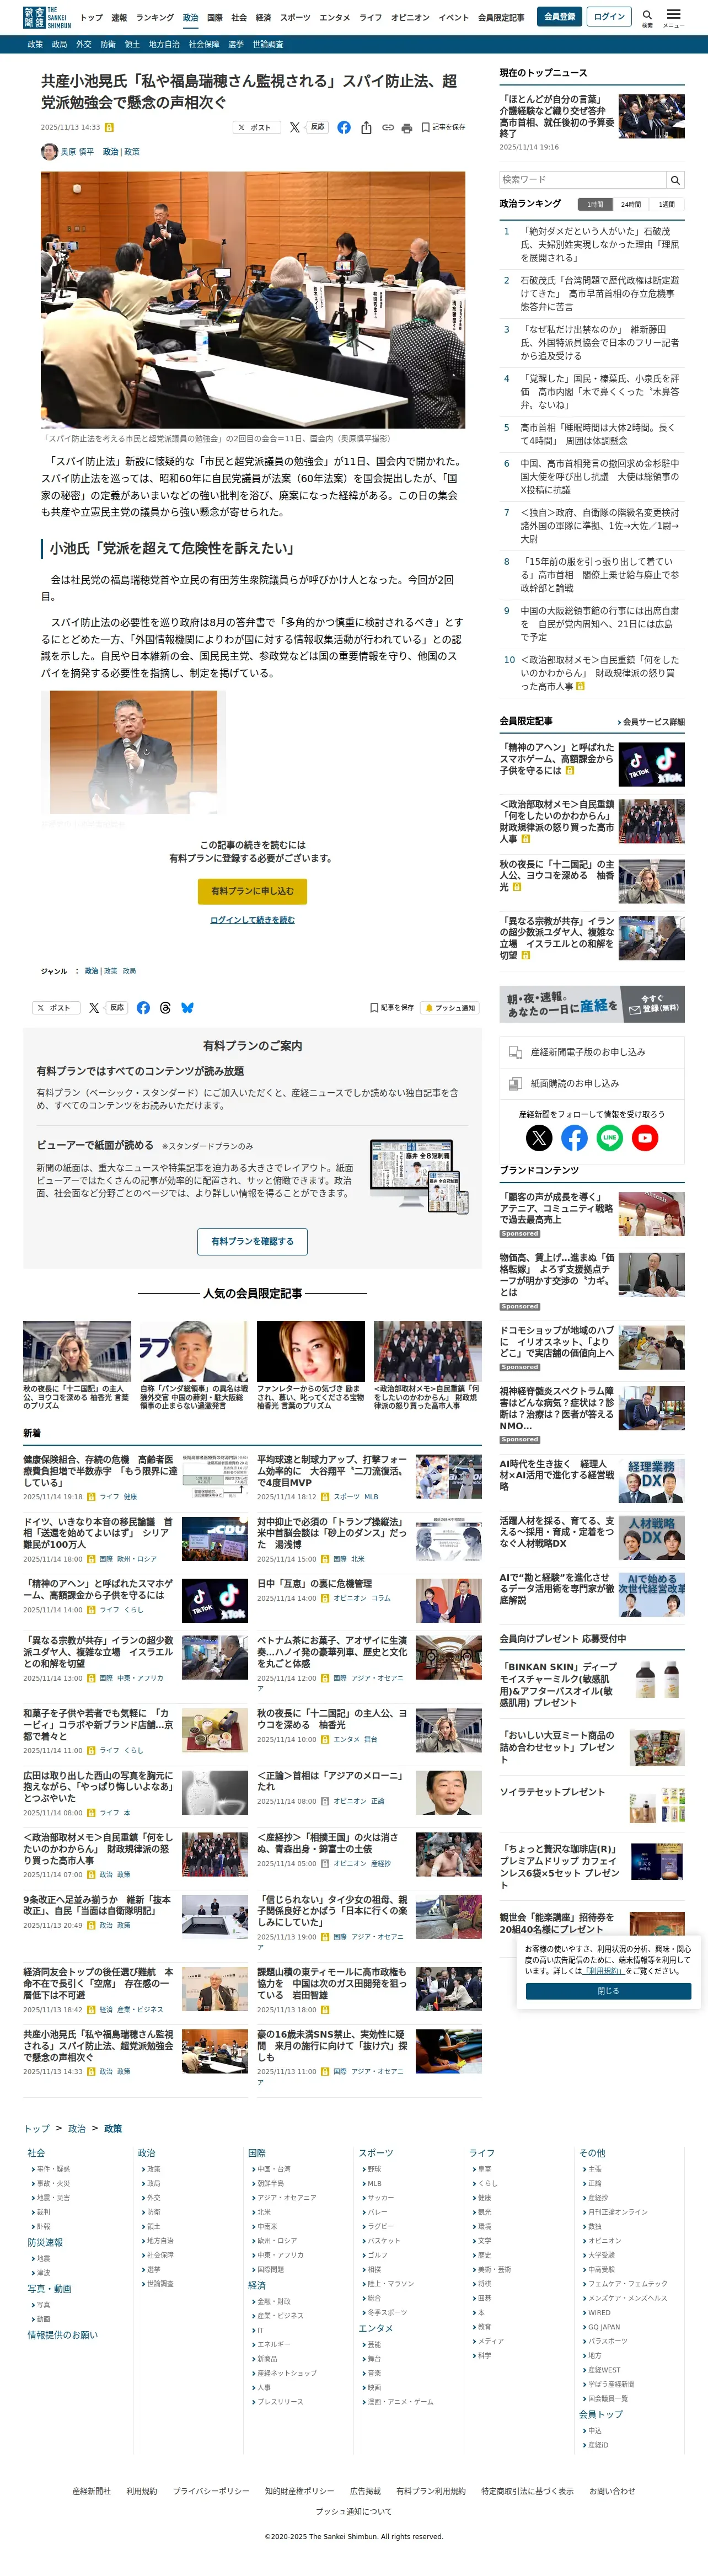The height and width of the screenshot is (2576, 708).
Task: Open the 利用規約 link in the footer
Action: pos(142,2491)
